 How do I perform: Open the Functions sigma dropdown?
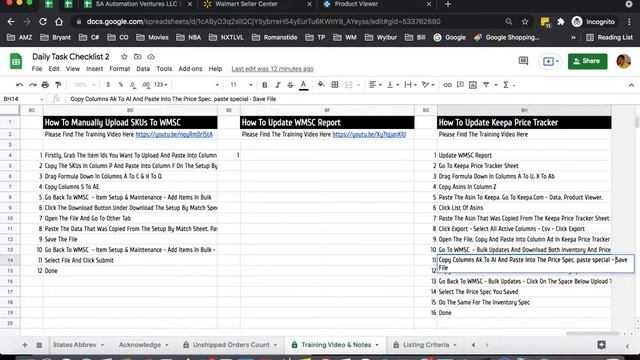(509, 85)
